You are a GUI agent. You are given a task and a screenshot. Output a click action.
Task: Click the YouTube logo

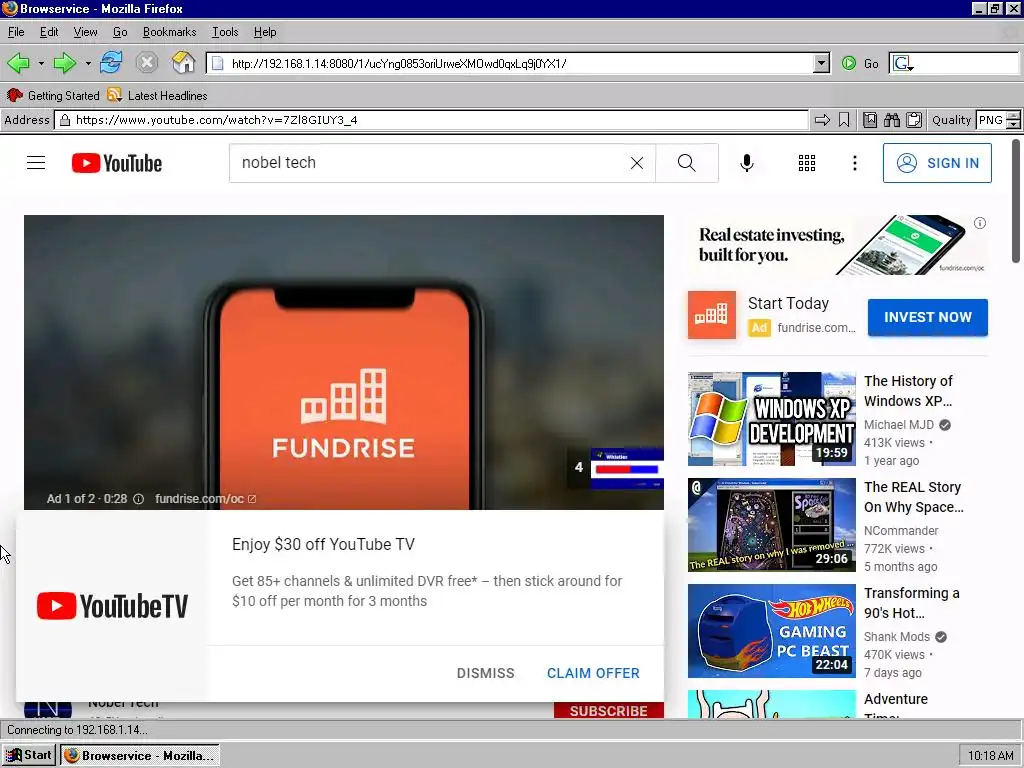[x=117, y=163]
